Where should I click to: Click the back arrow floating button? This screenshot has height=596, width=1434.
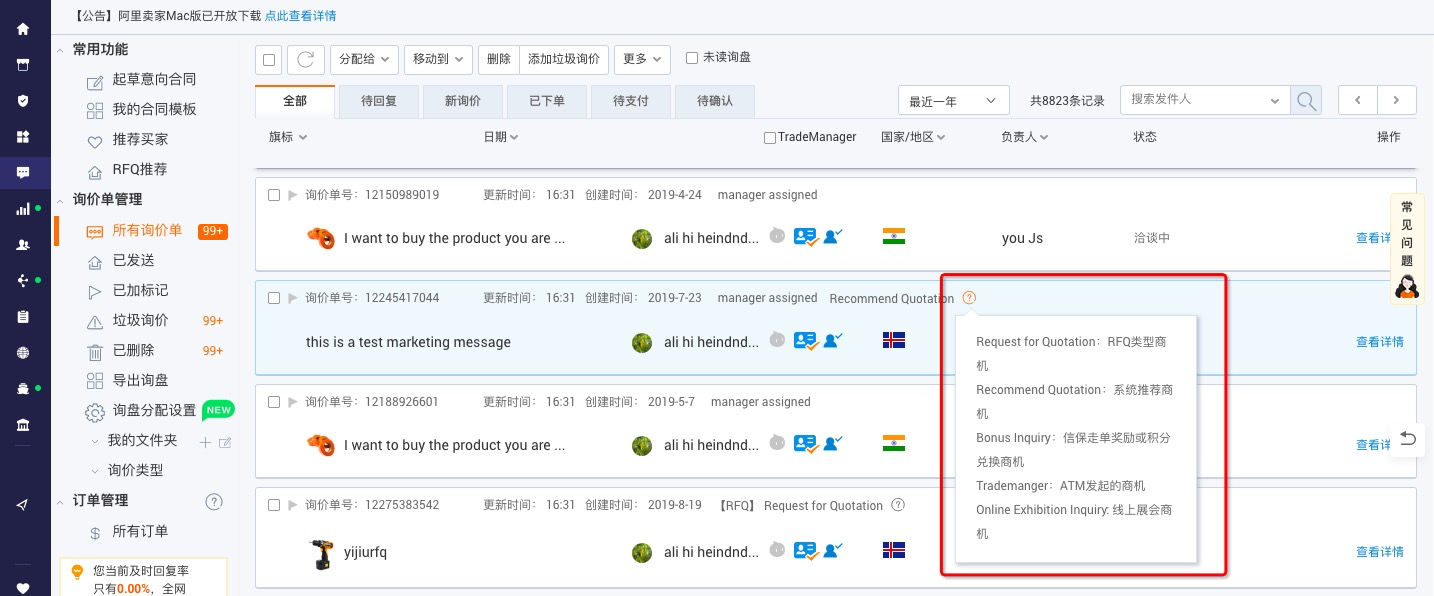1408,438
